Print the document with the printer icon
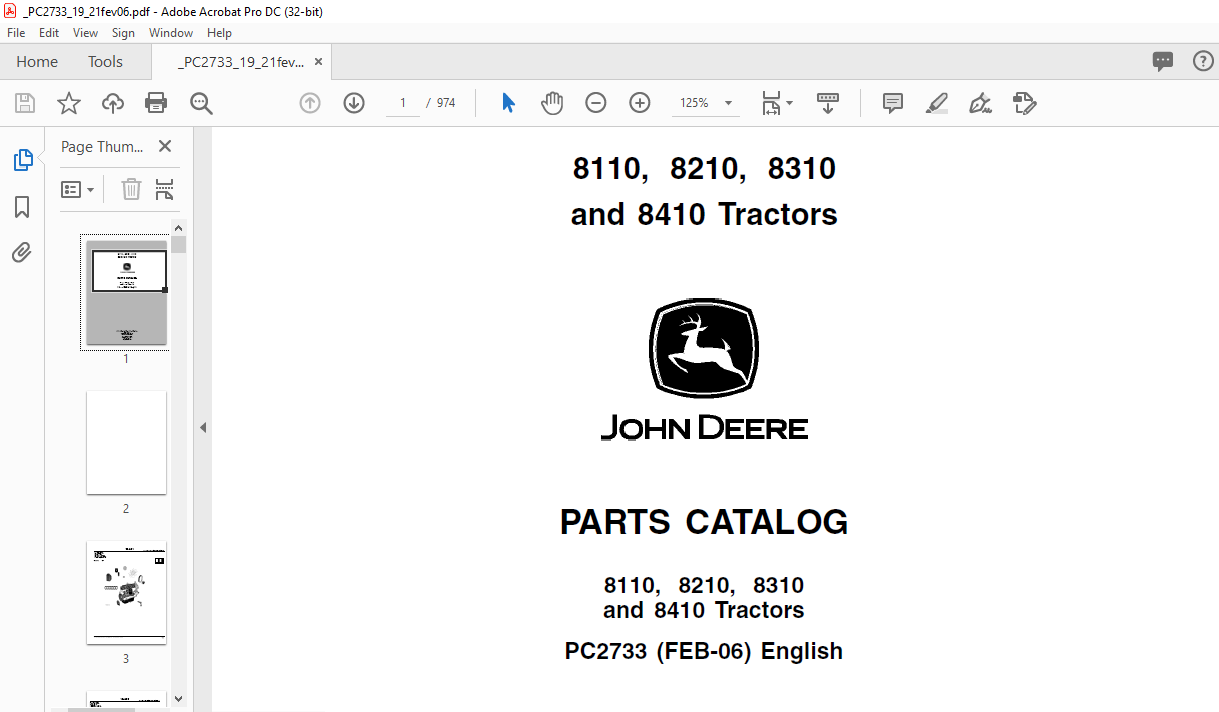The image size is (1219, 712). [x=156, y=103]
